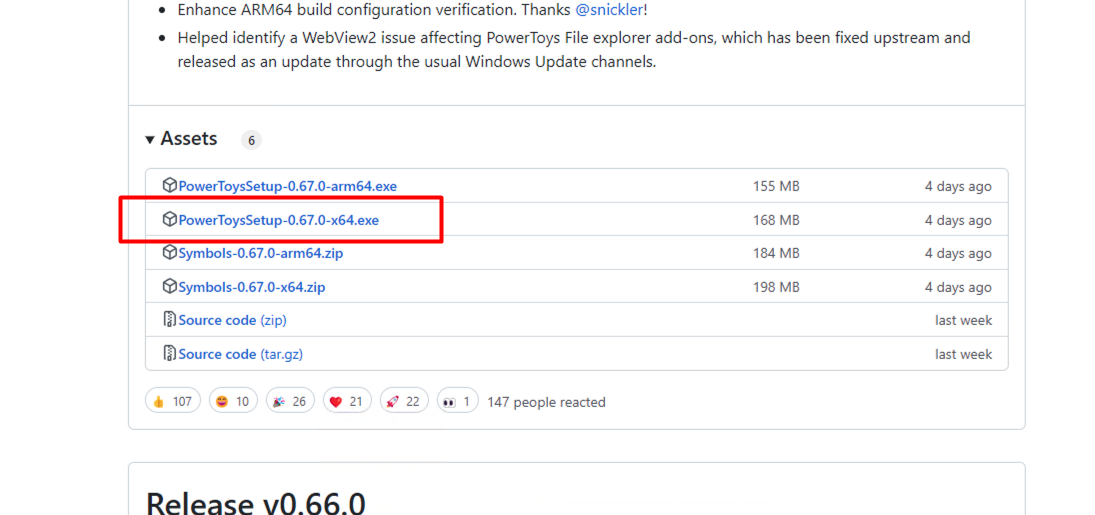Toggle thumbs up reaction with 107

172,401
